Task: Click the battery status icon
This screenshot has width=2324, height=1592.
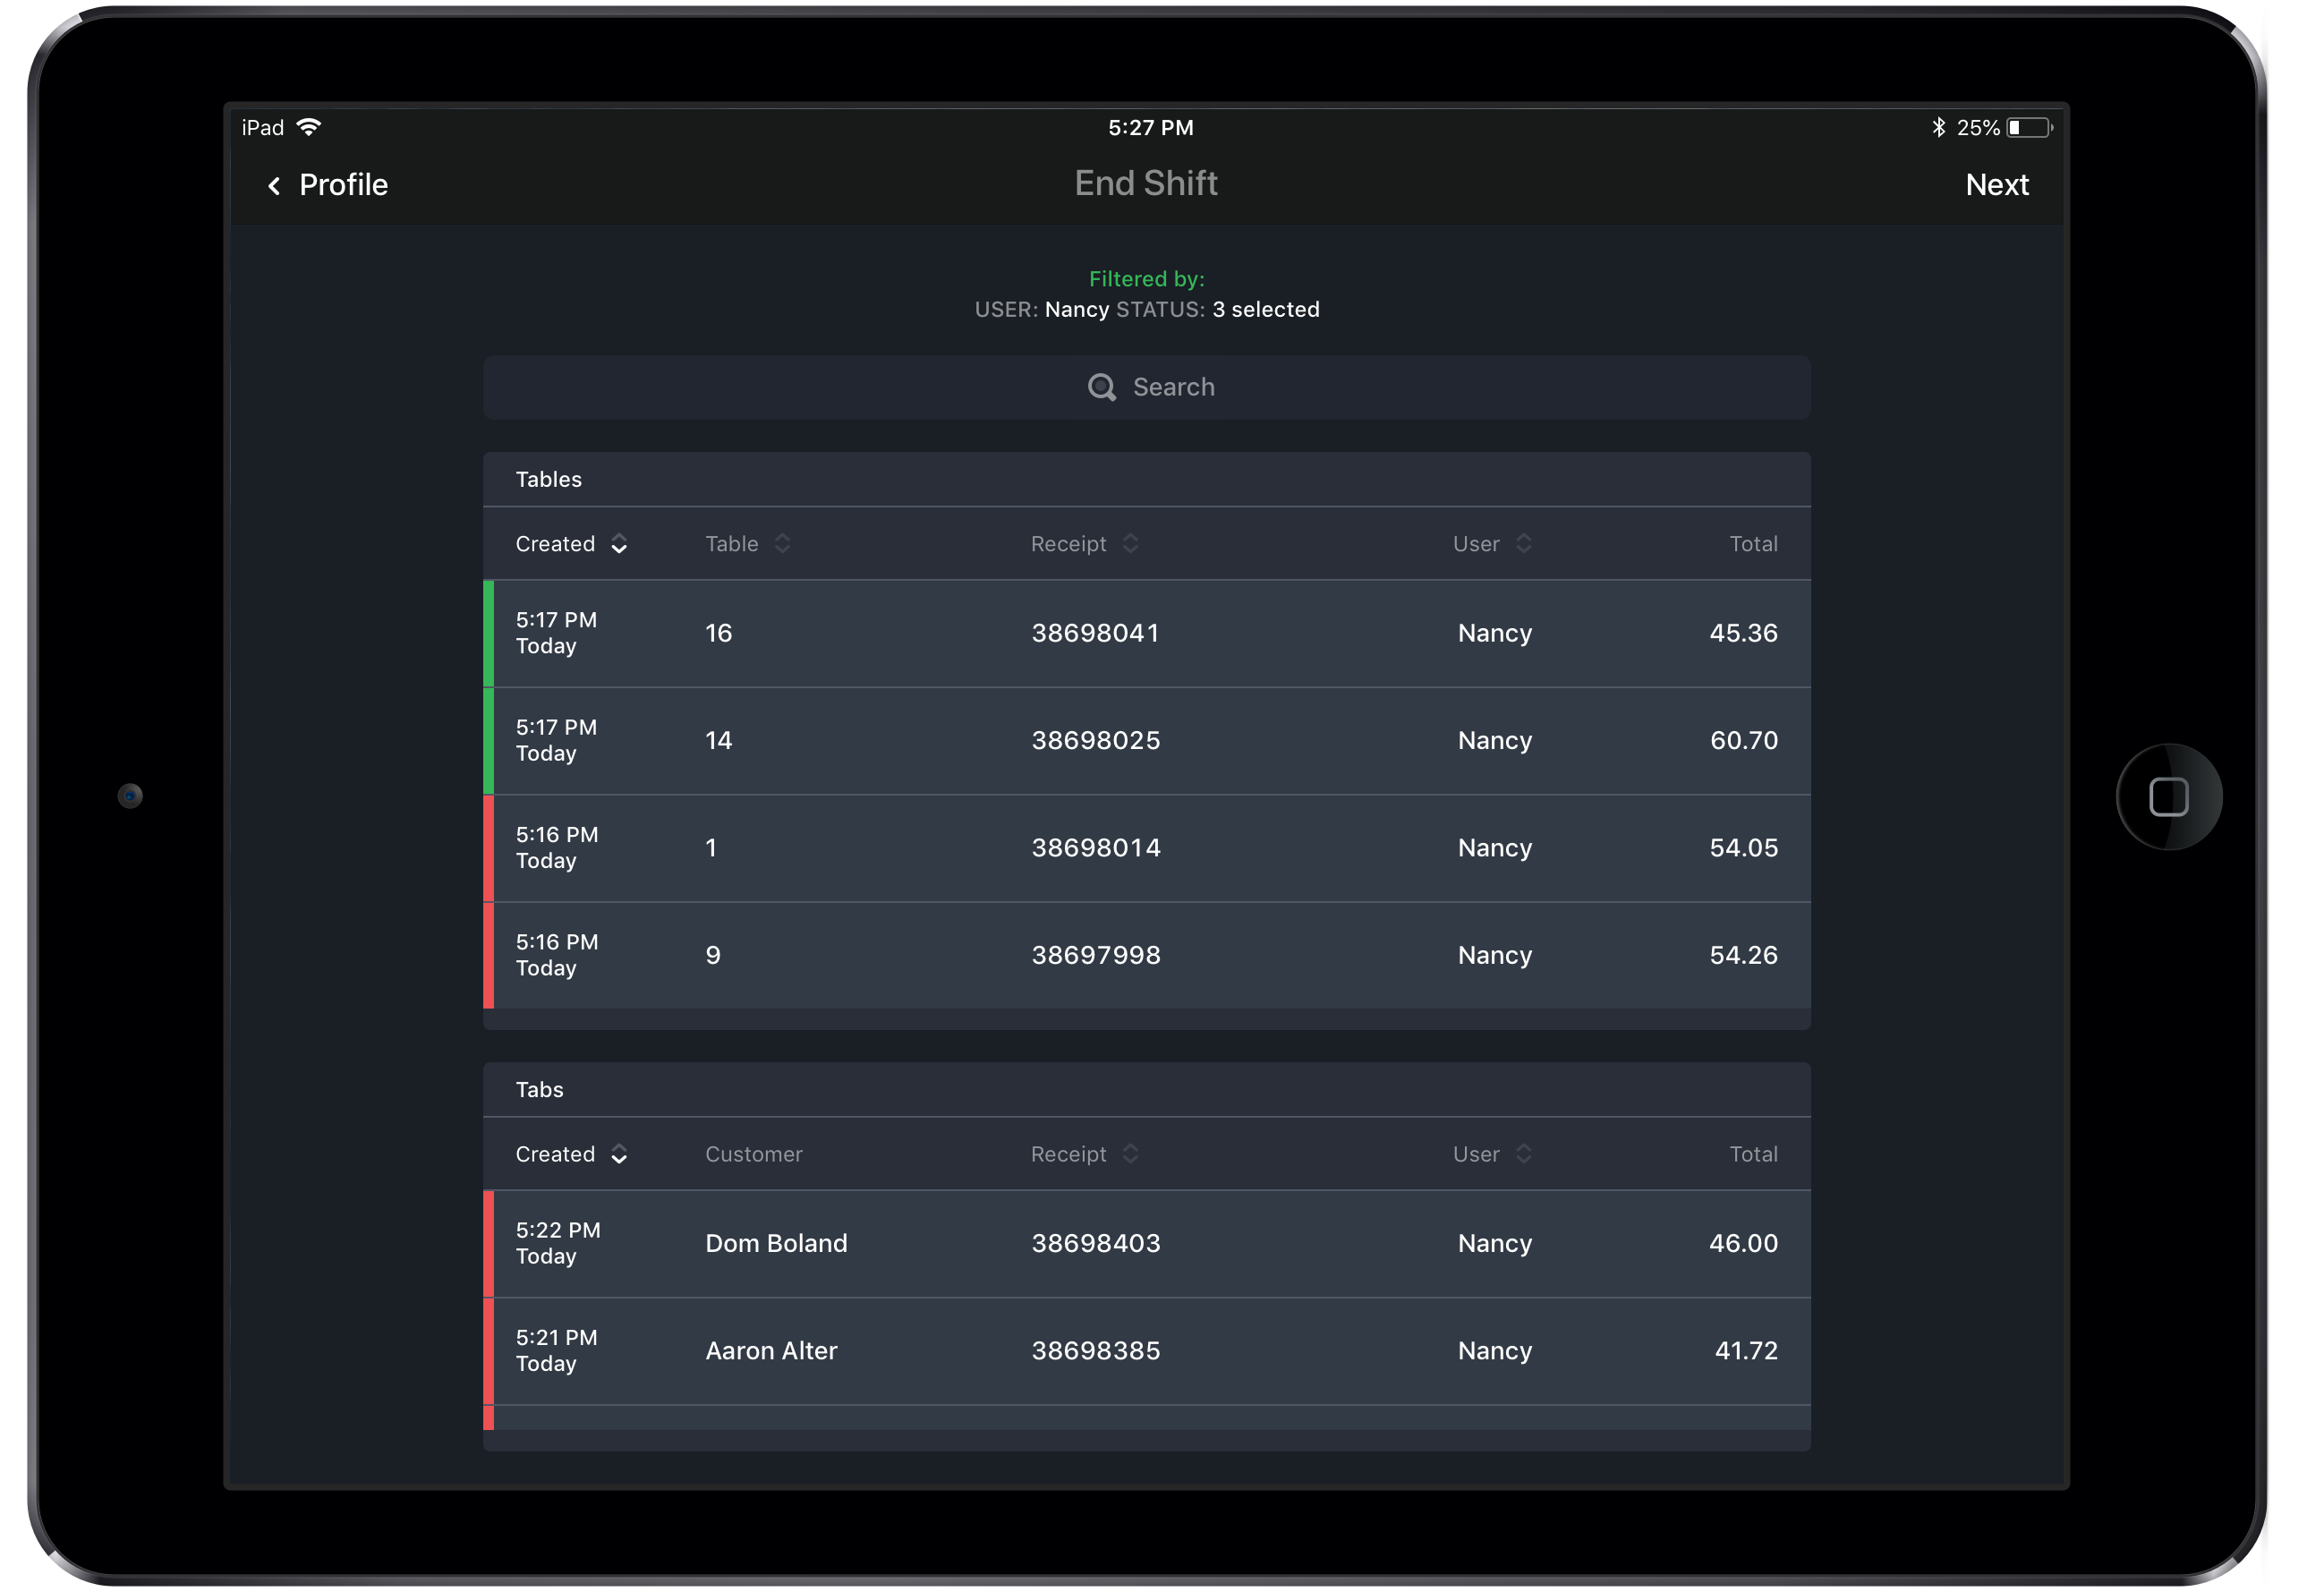Action: [2029, 127]
